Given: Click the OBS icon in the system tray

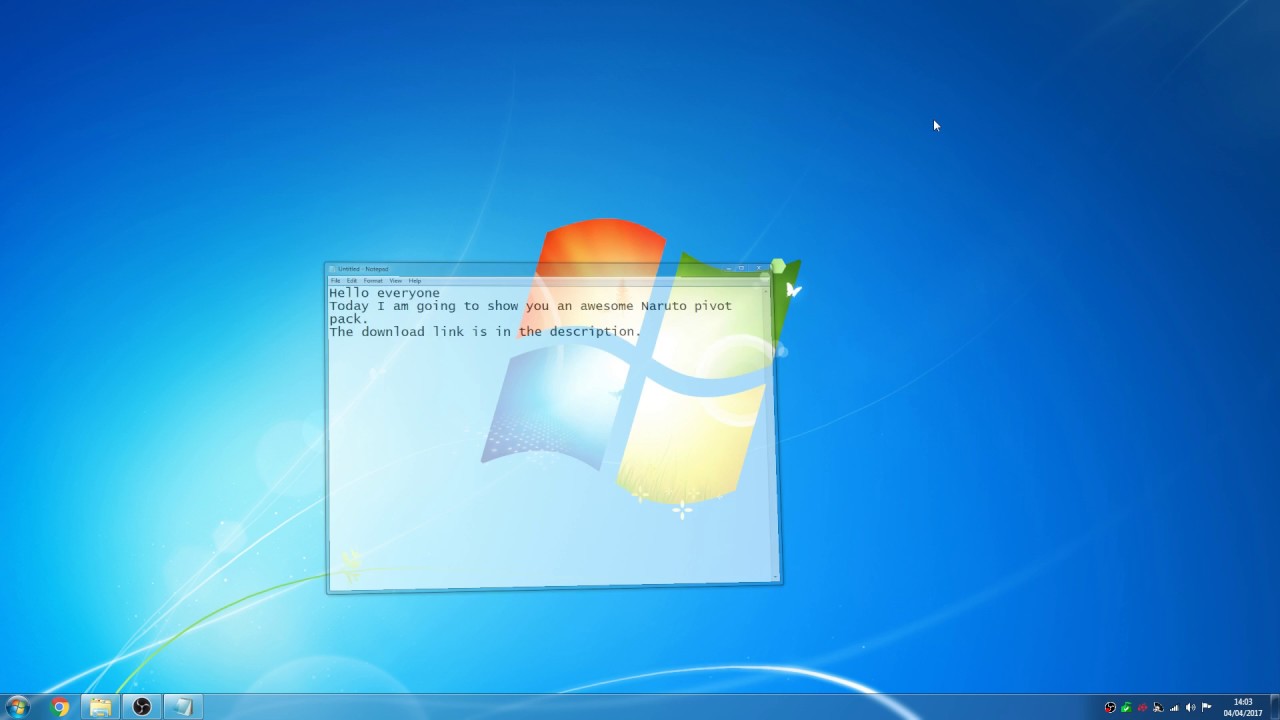Looking at the screenshot, I should click(x=1110, y=707).
